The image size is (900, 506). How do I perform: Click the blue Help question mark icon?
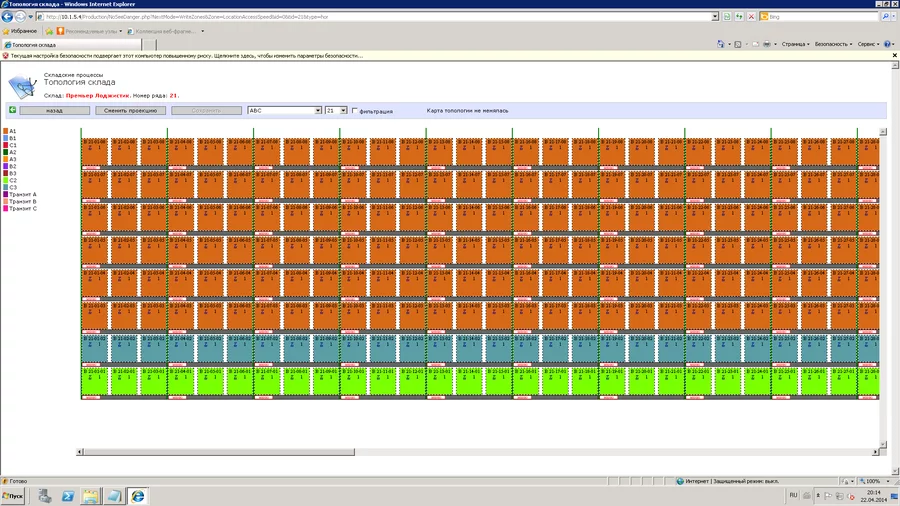(887, 44)
